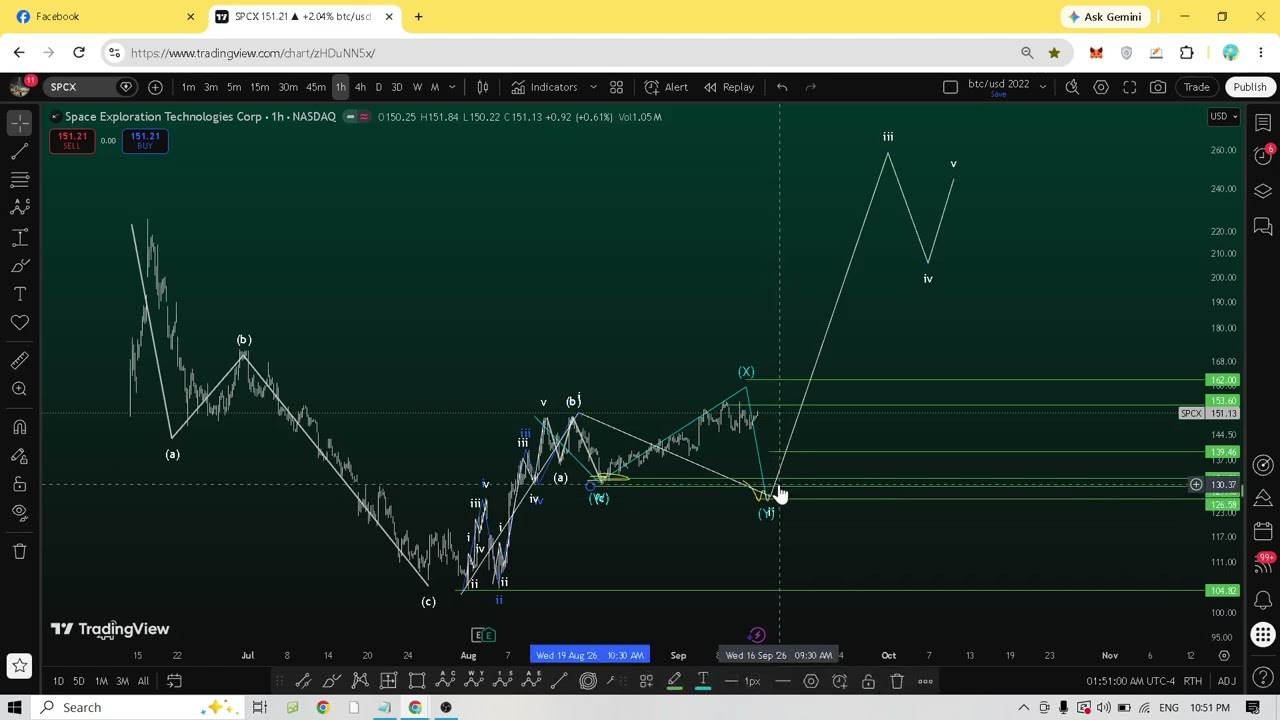Create an Alert from the top toolbar
1280x720 pixels.
pyautogui.click(x=666, y=87)
